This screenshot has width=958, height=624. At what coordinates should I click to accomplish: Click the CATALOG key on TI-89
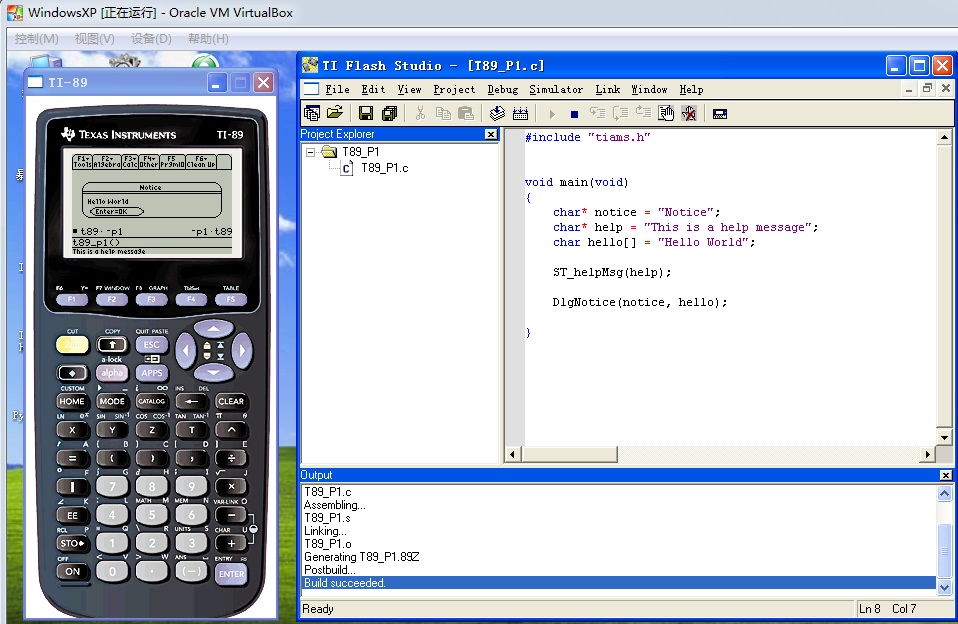(152, 402)
